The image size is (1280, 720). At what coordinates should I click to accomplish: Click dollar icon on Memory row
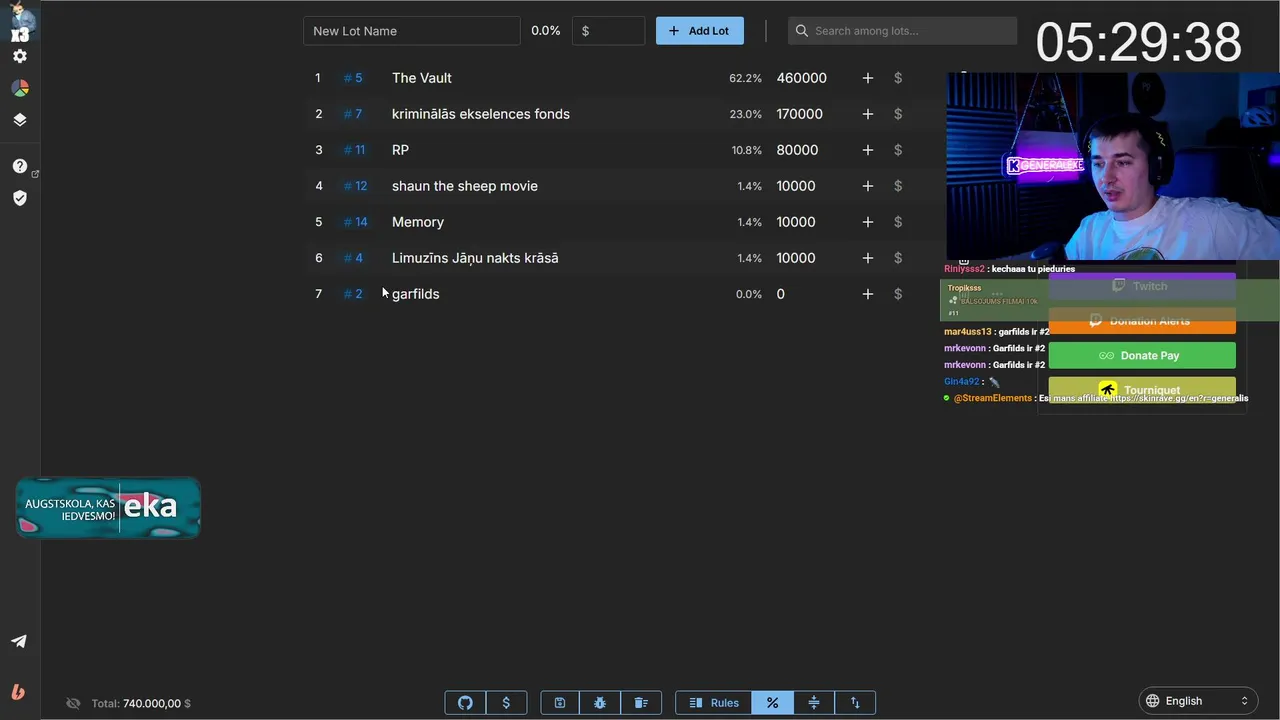click(898, 222)
